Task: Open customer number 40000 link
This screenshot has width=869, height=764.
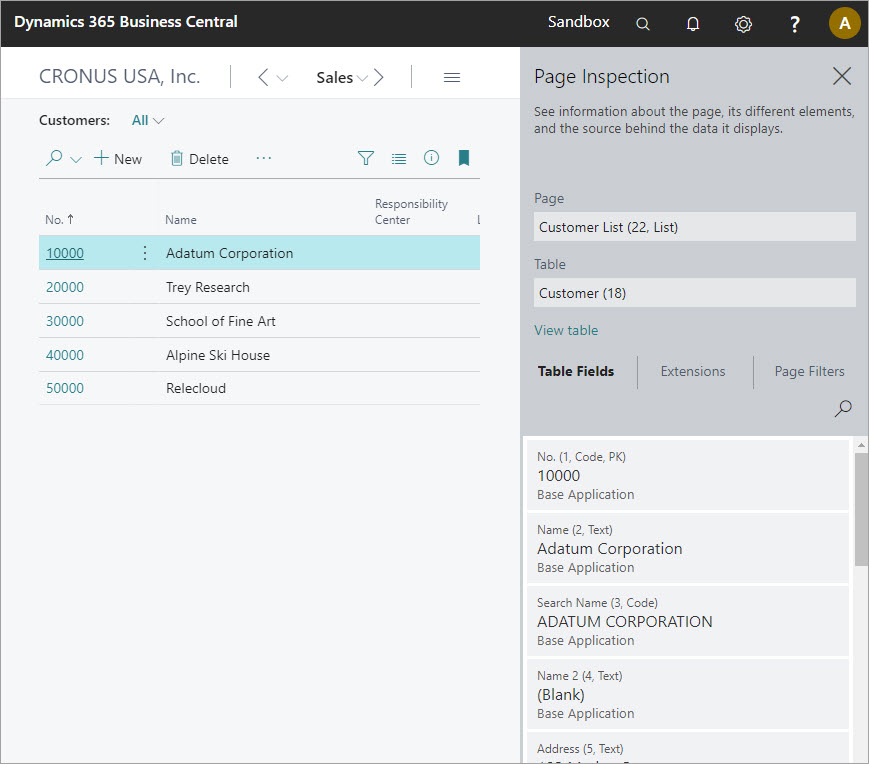Action: tap(65, 355)
